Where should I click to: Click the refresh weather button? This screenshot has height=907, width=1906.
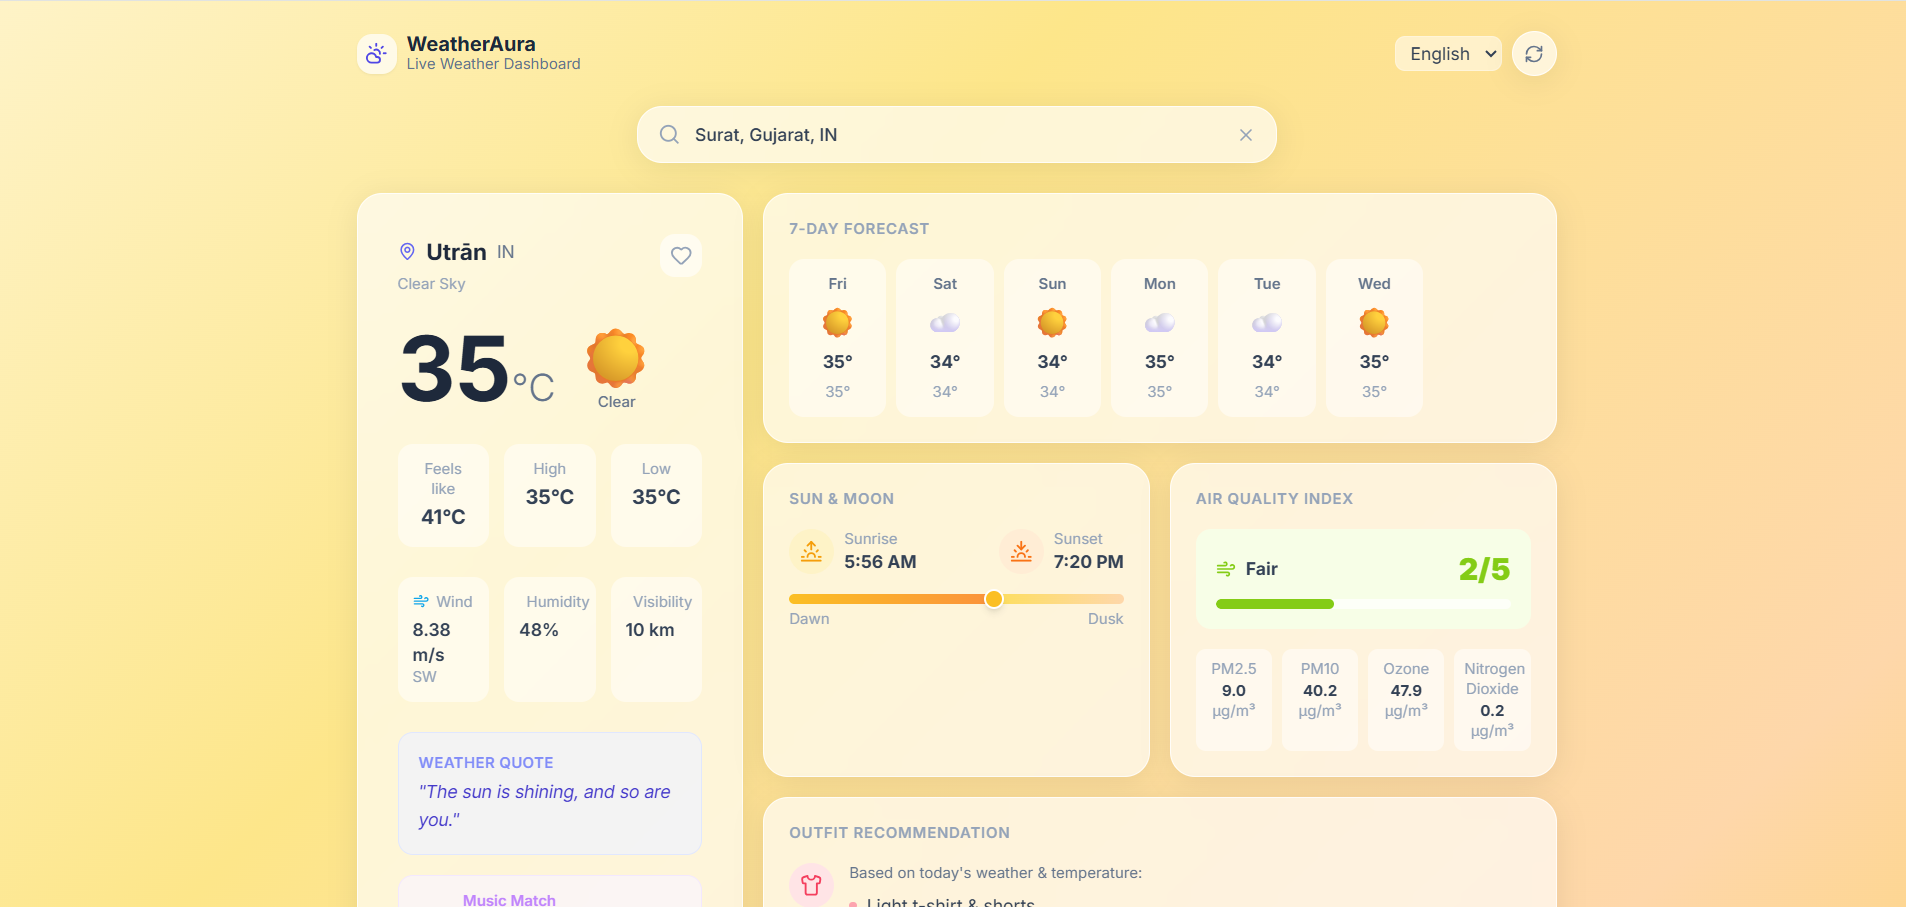pos(1534,54)
